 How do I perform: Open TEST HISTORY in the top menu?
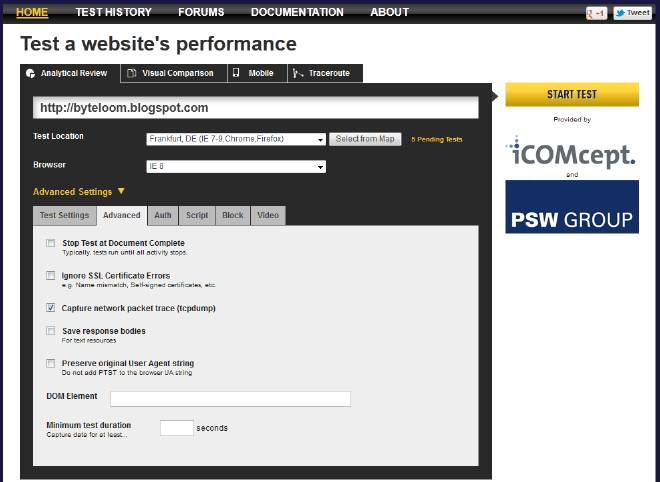pos(114,12)
